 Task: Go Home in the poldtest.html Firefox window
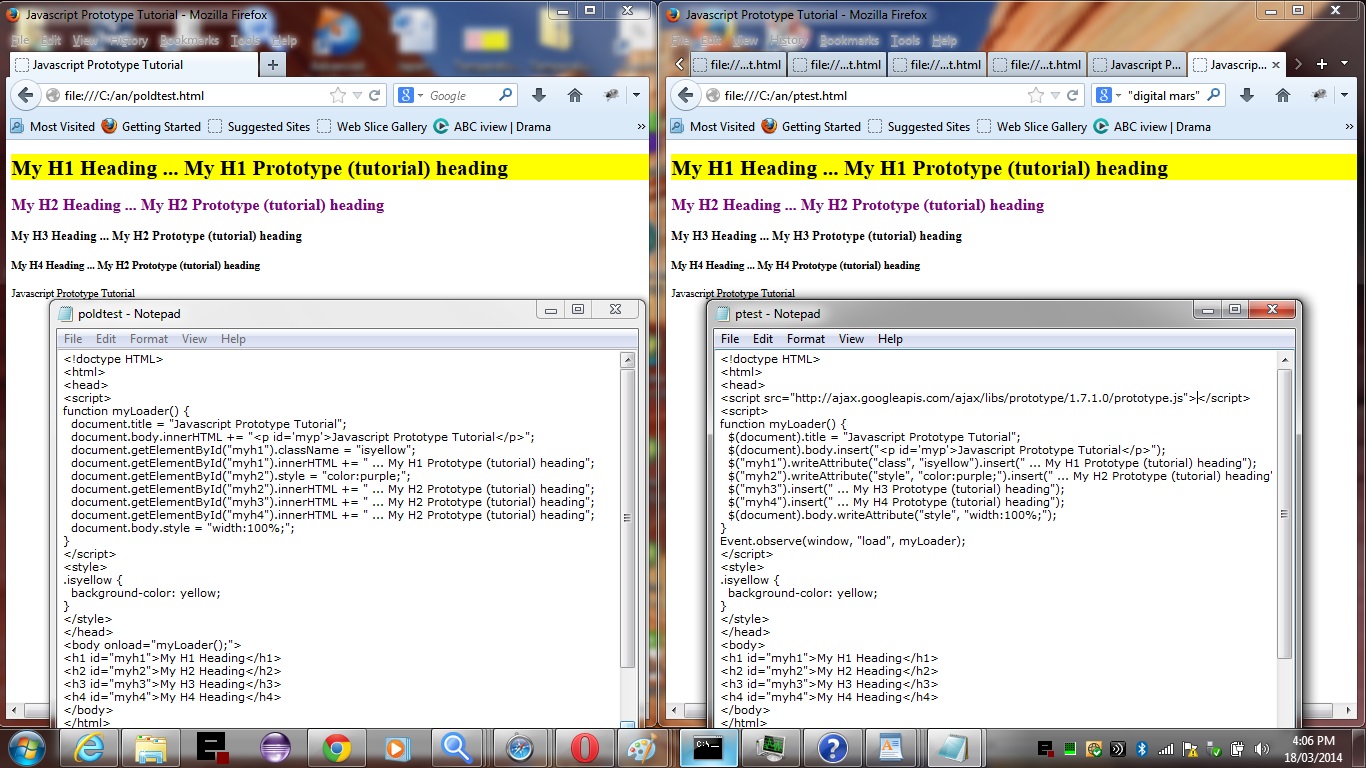[574, 96]
